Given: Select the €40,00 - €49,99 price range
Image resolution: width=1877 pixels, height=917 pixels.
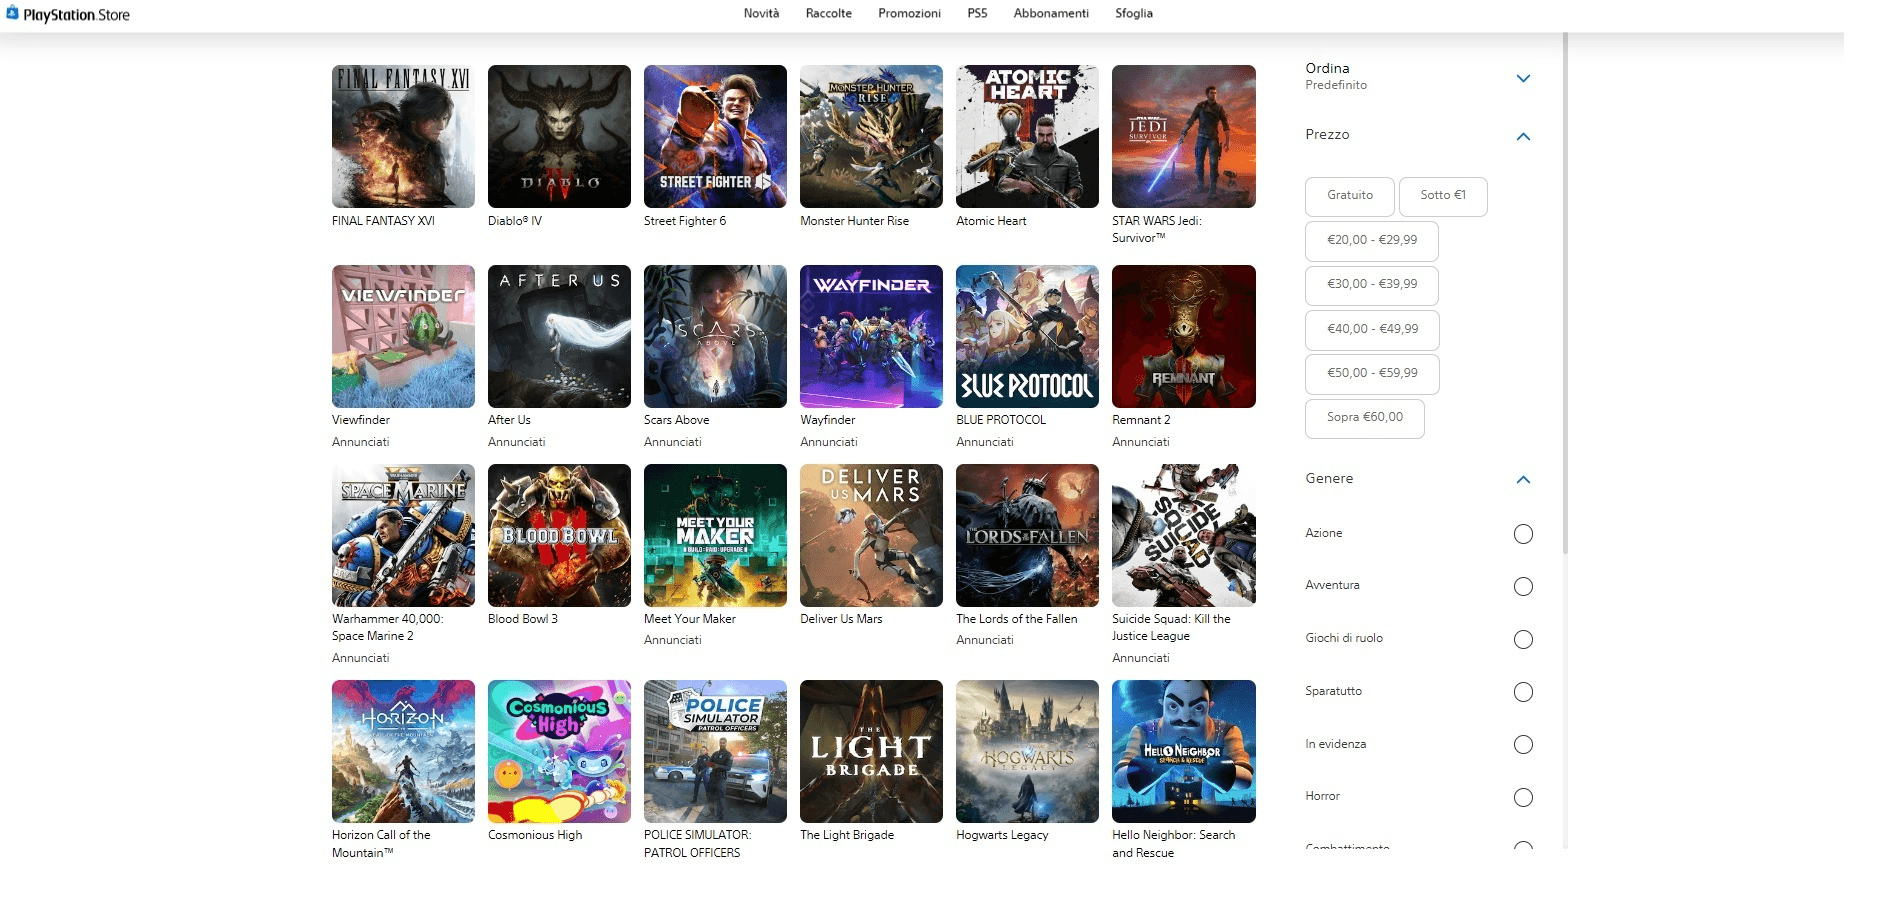Looking at the screenshot, I should [x=1371, y=330].
